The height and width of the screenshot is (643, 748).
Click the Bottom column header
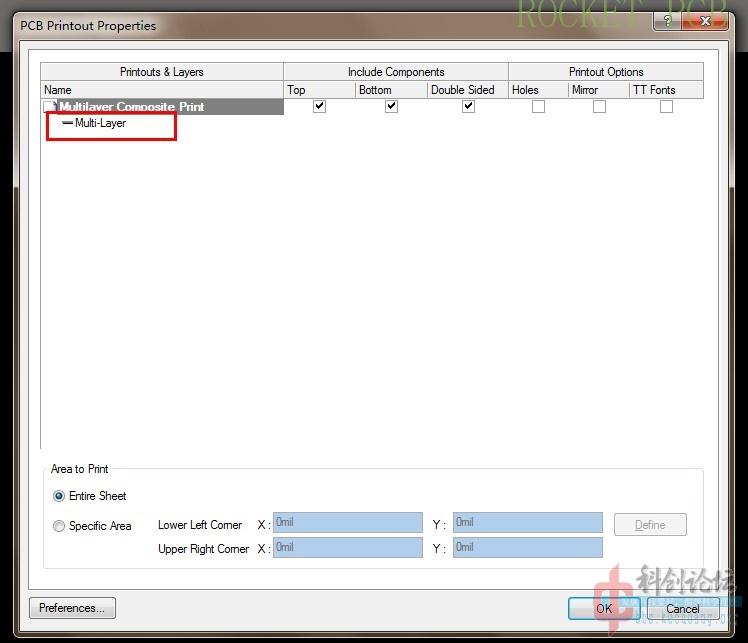click(x=391, y=90)
